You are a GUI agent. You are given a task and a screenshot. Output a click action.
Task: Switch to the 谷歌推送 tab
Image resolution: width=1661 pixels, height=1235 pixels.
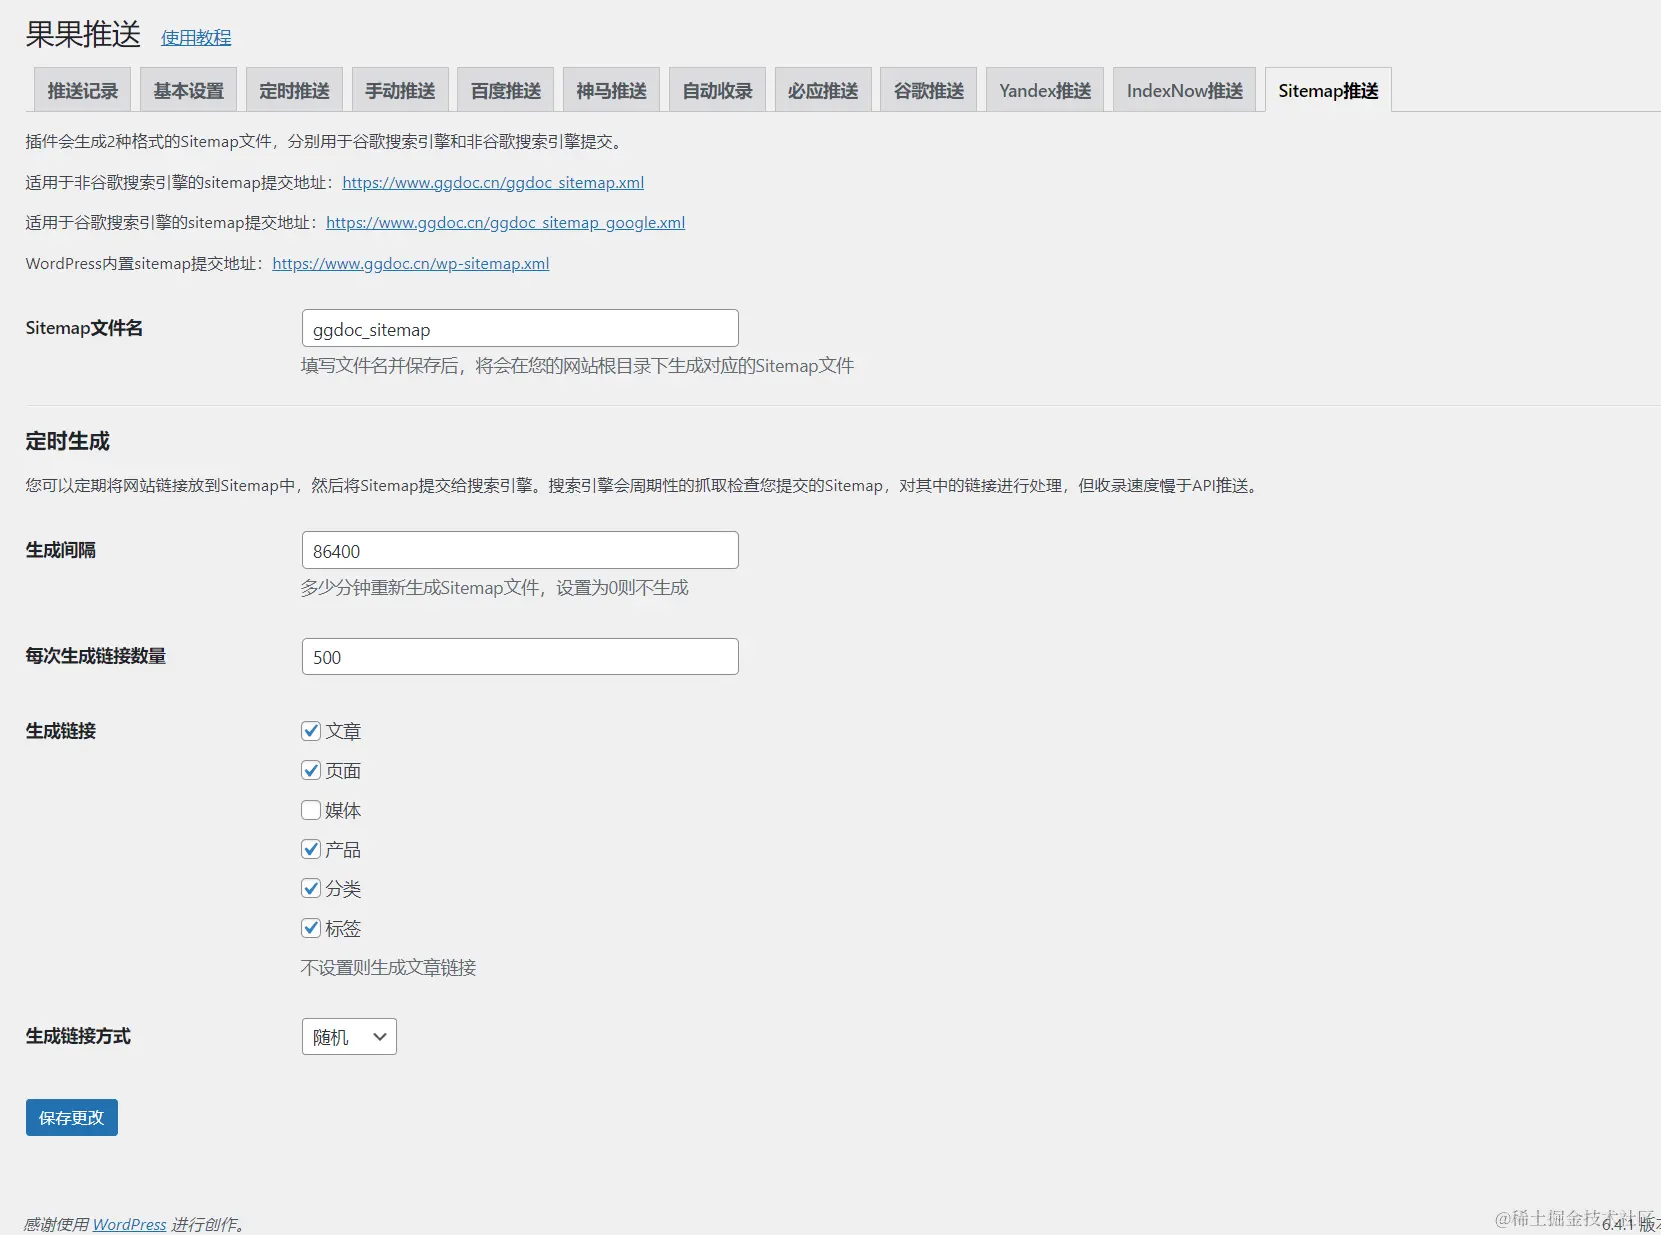(927, 89)
